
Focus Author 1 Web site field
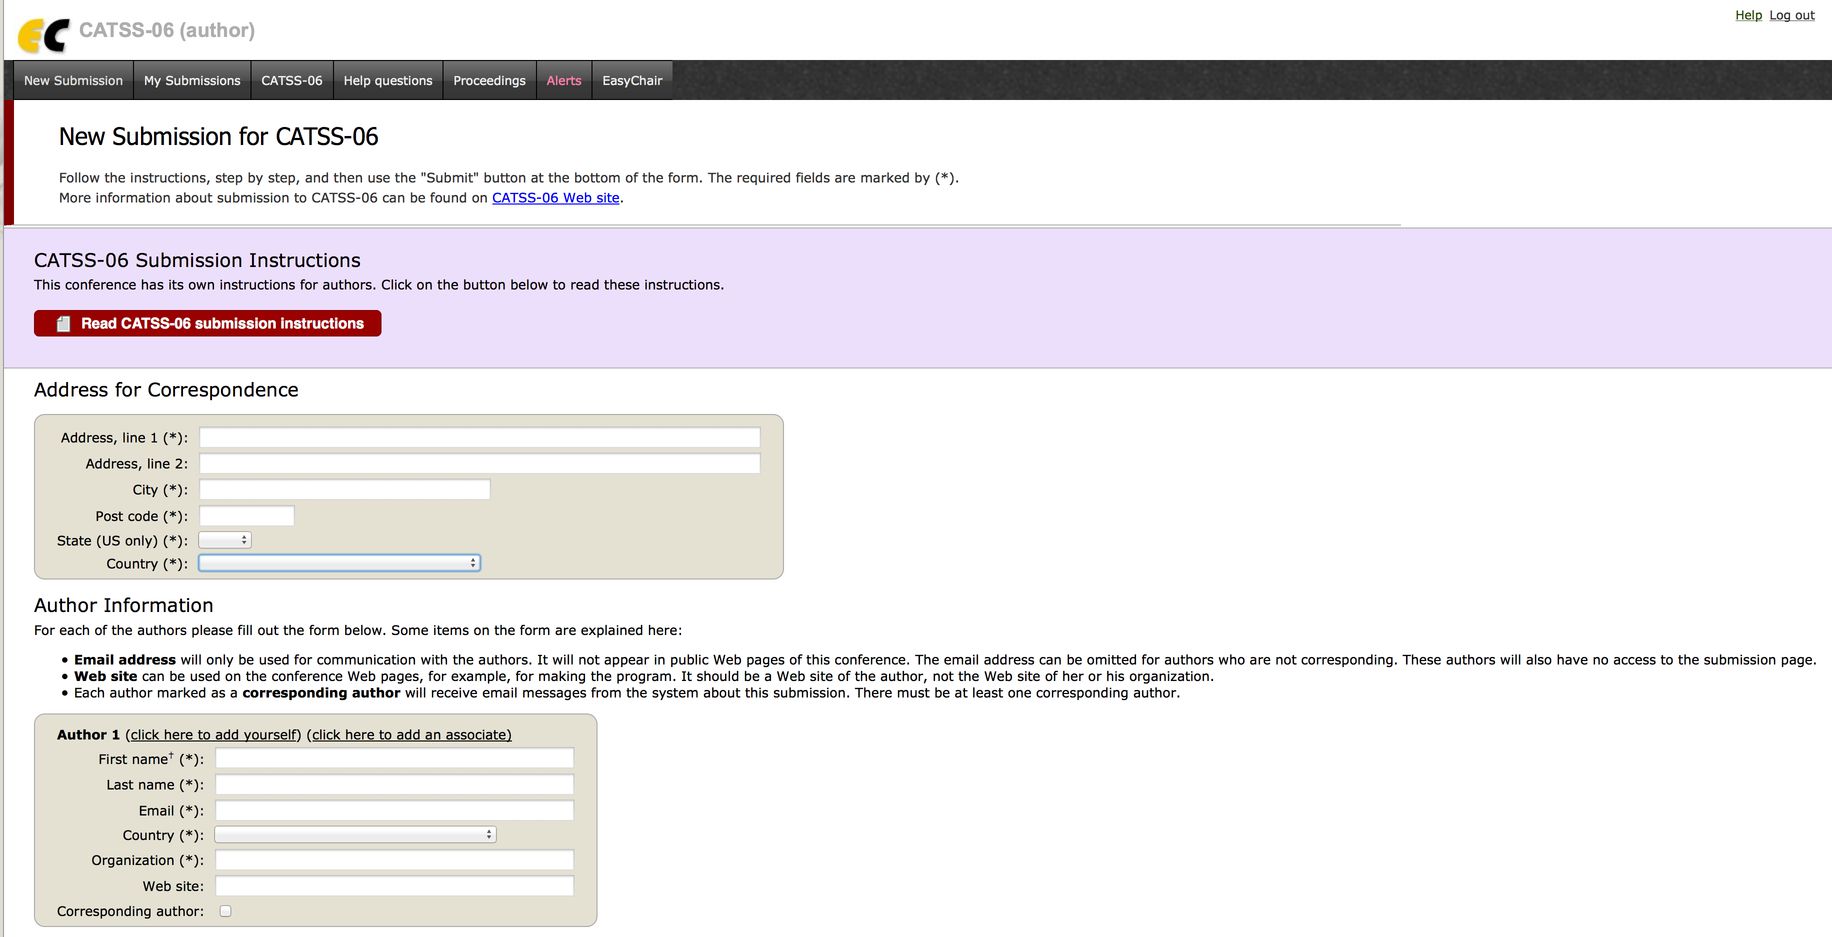click(x=395, y=886)
